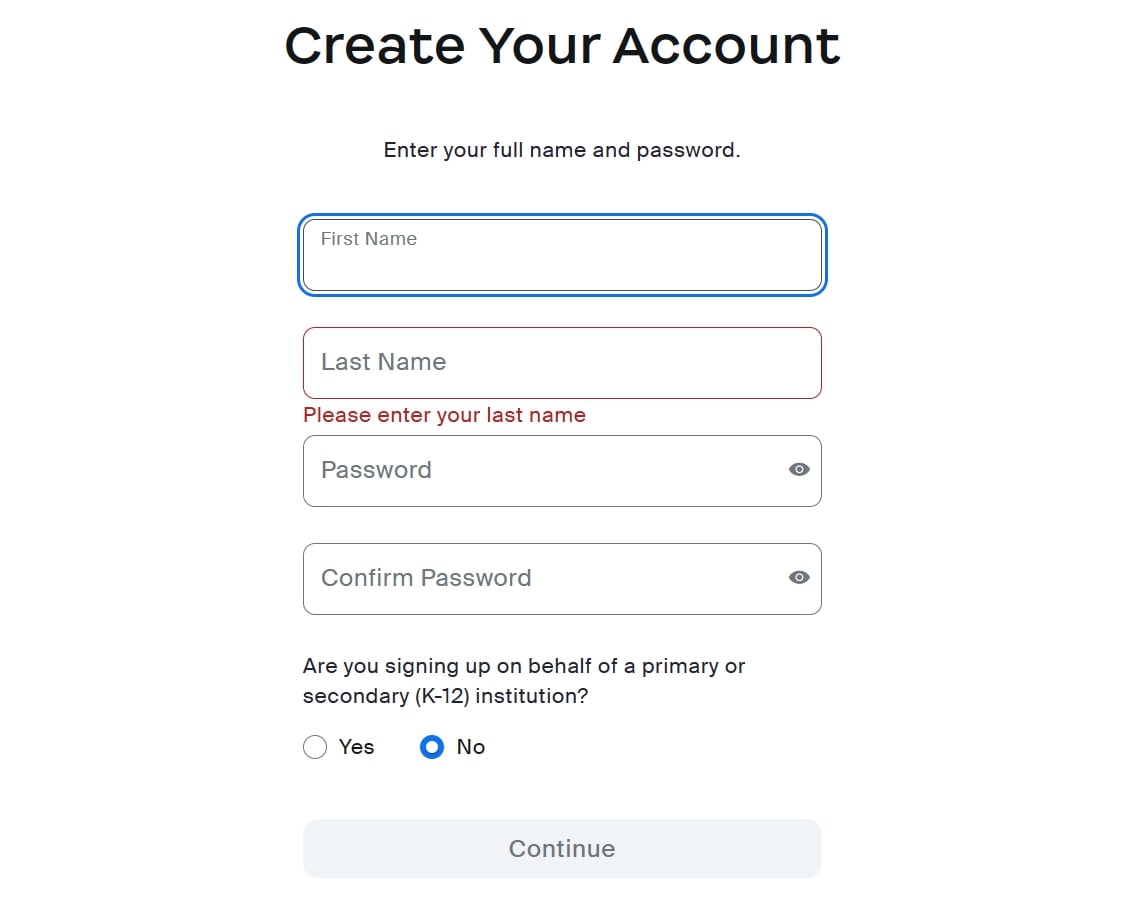
Task: Click the 'Create Your Account' heading
Action: point(562,46)
